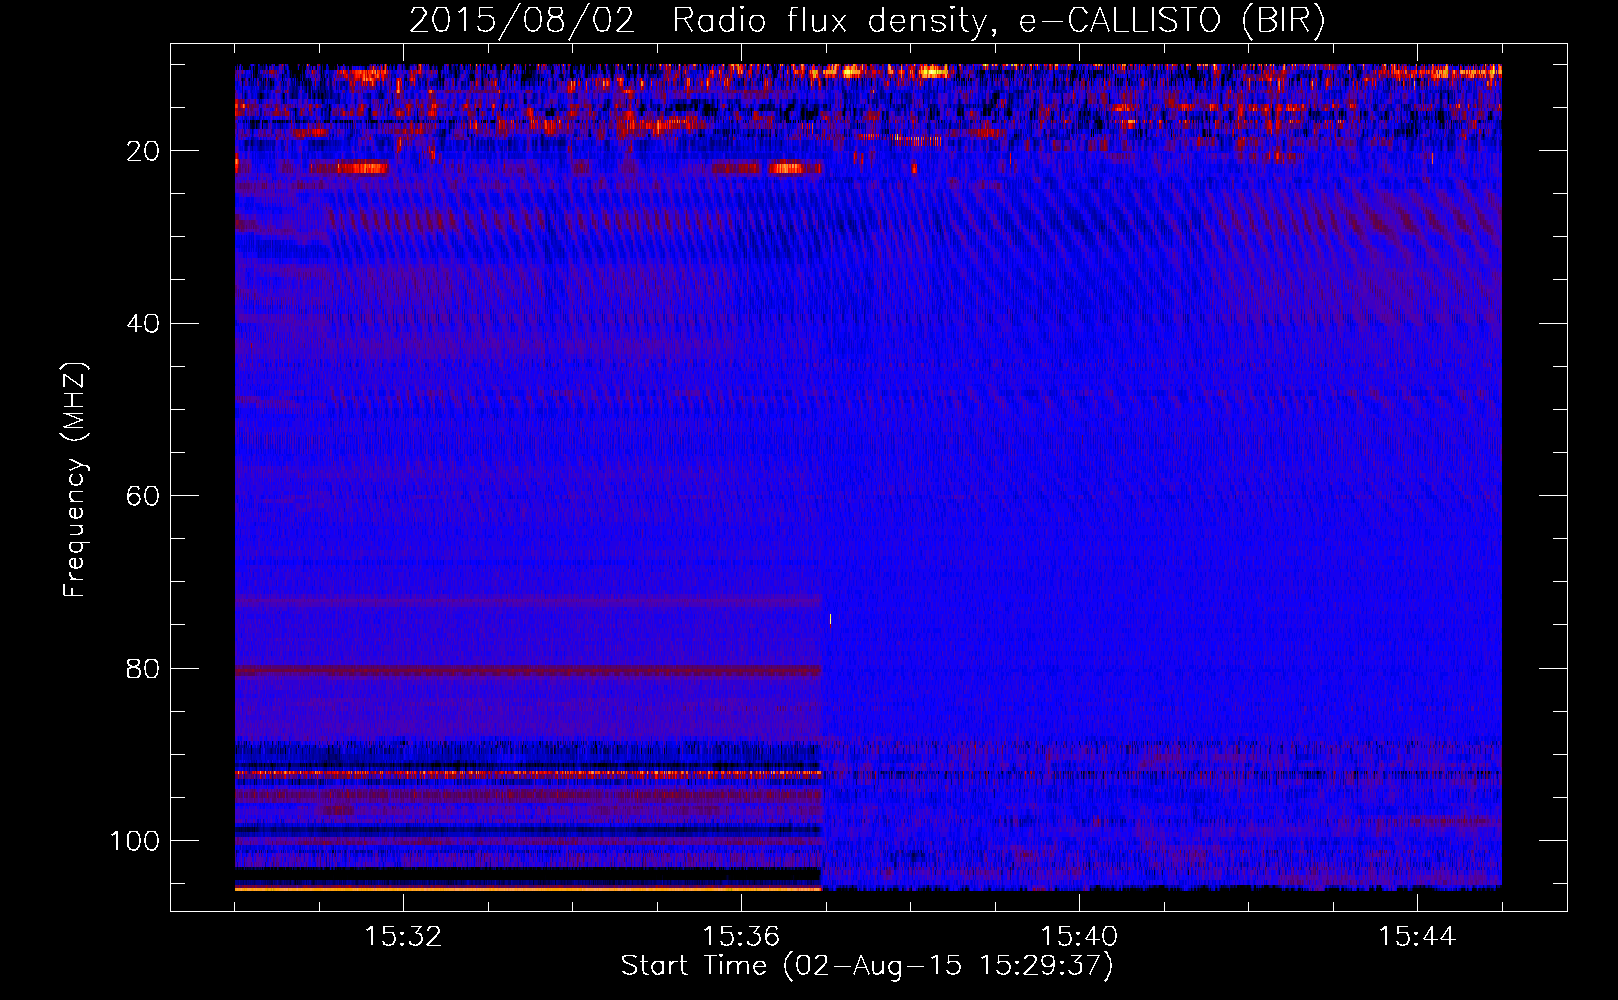Click the small yellow spike near 75 MHz

click(830, 619)
